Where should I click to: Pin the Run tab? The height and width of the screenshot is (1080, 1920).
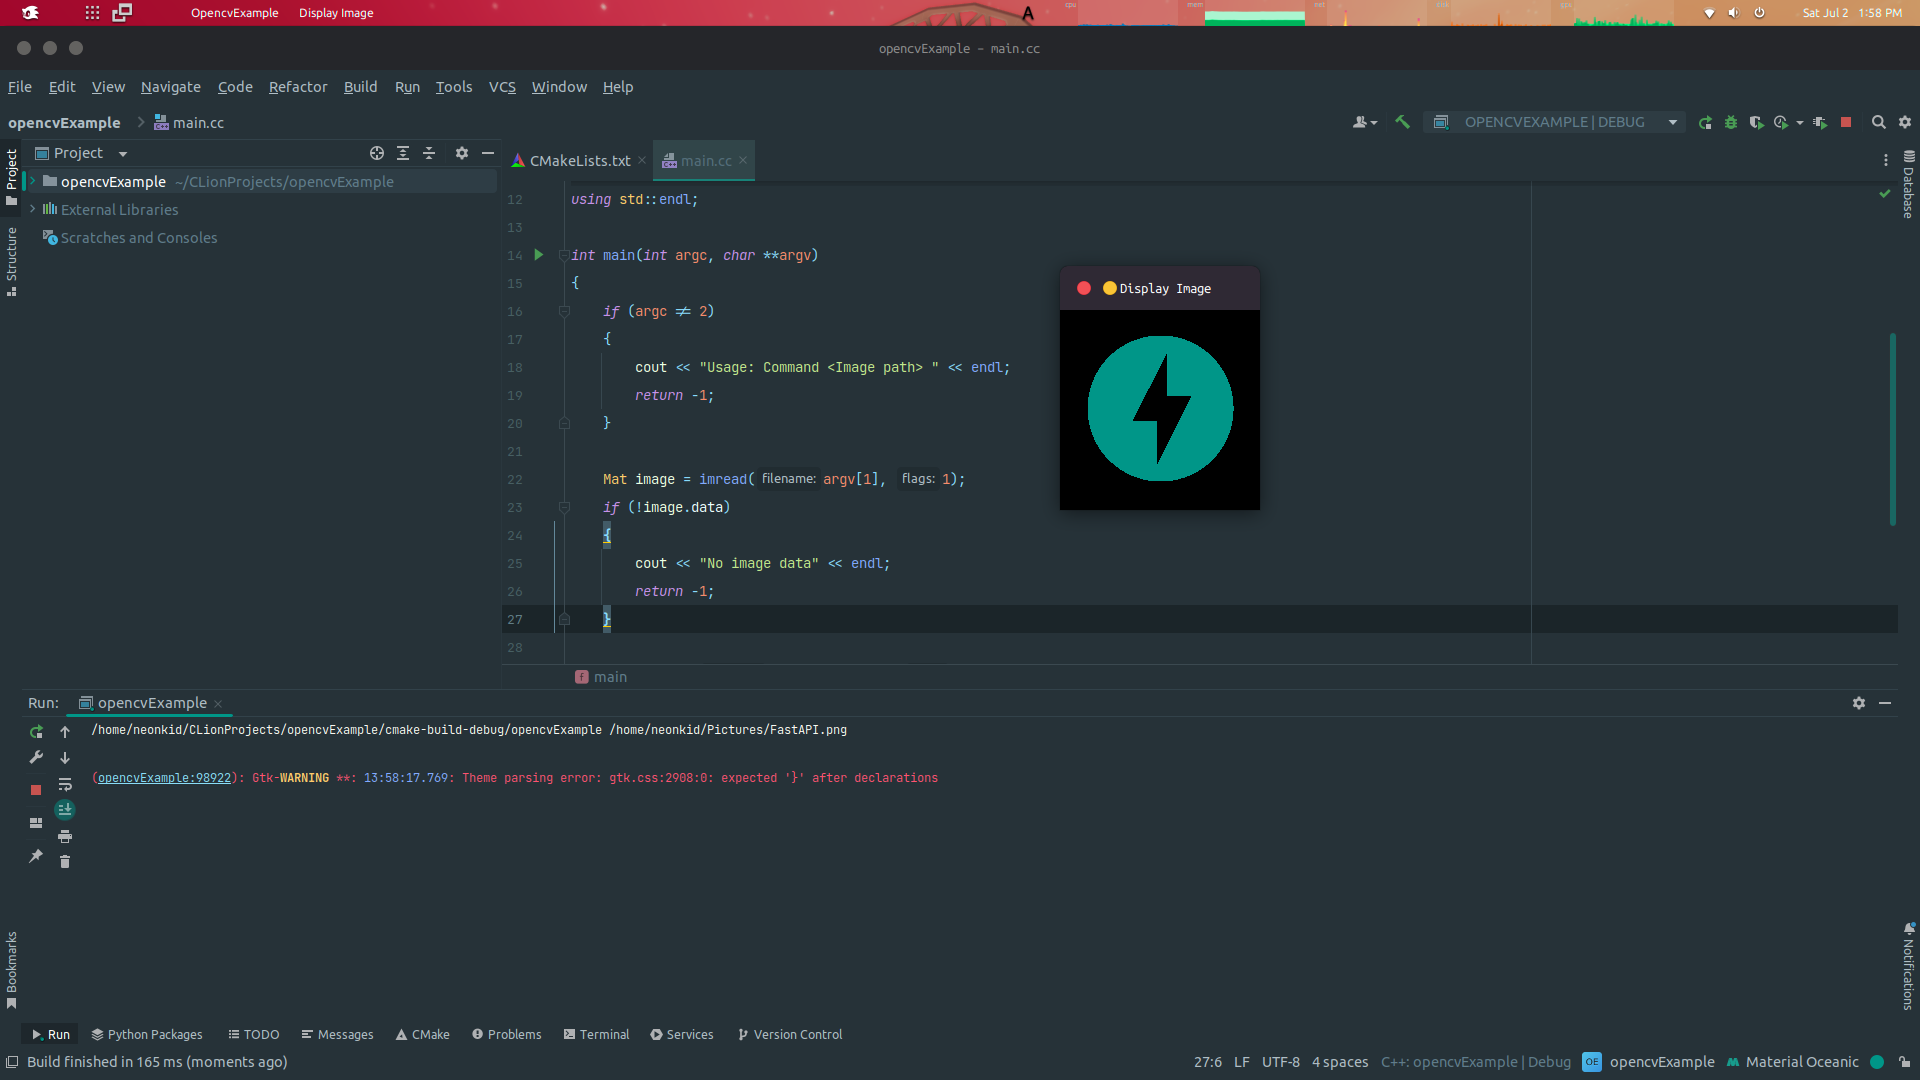click(x=36, y=856)
